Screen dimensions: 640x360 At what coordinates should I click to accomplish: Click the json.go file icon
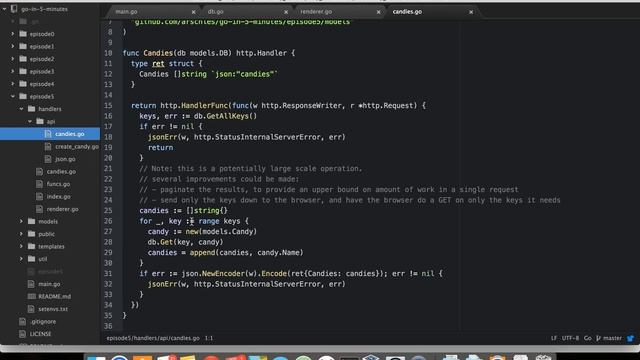click(x=48, y=159)
